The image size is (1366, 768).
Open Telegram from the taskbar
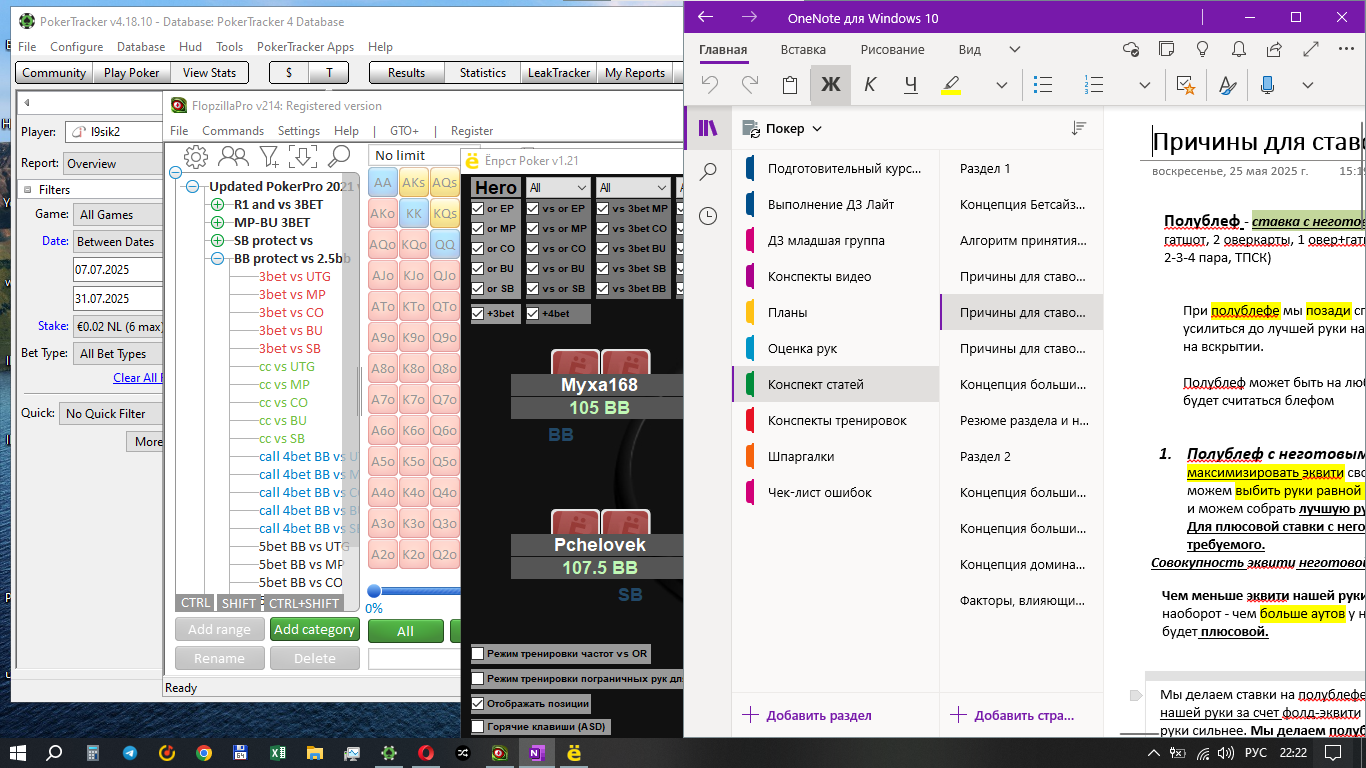pyautogui.click(x=130, y=753)
